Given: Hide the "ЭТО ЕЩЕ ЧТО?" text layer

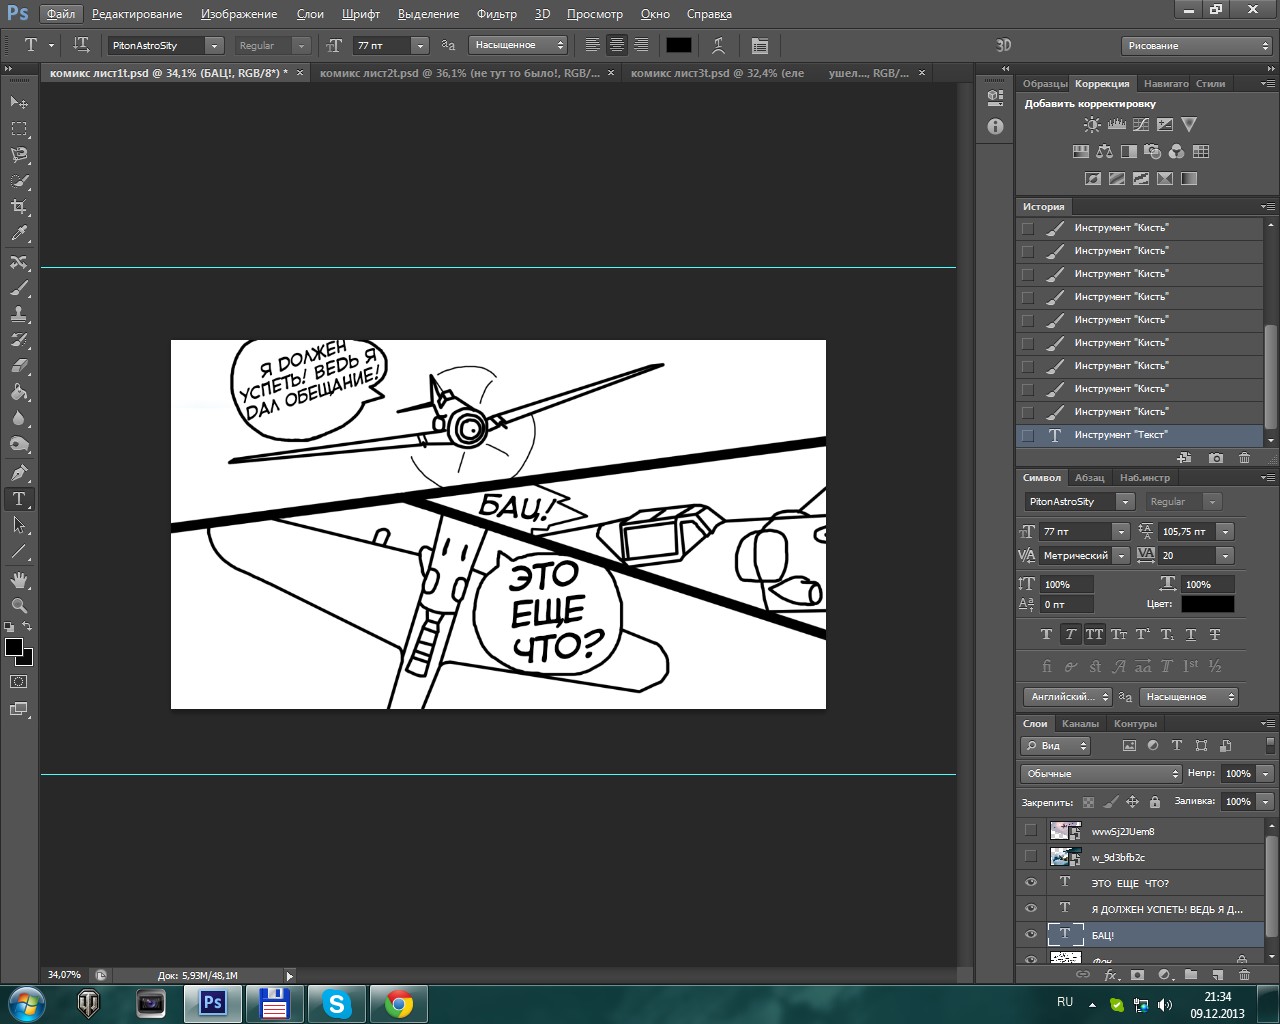Looking at the screenshot, I should point(1031,883).
